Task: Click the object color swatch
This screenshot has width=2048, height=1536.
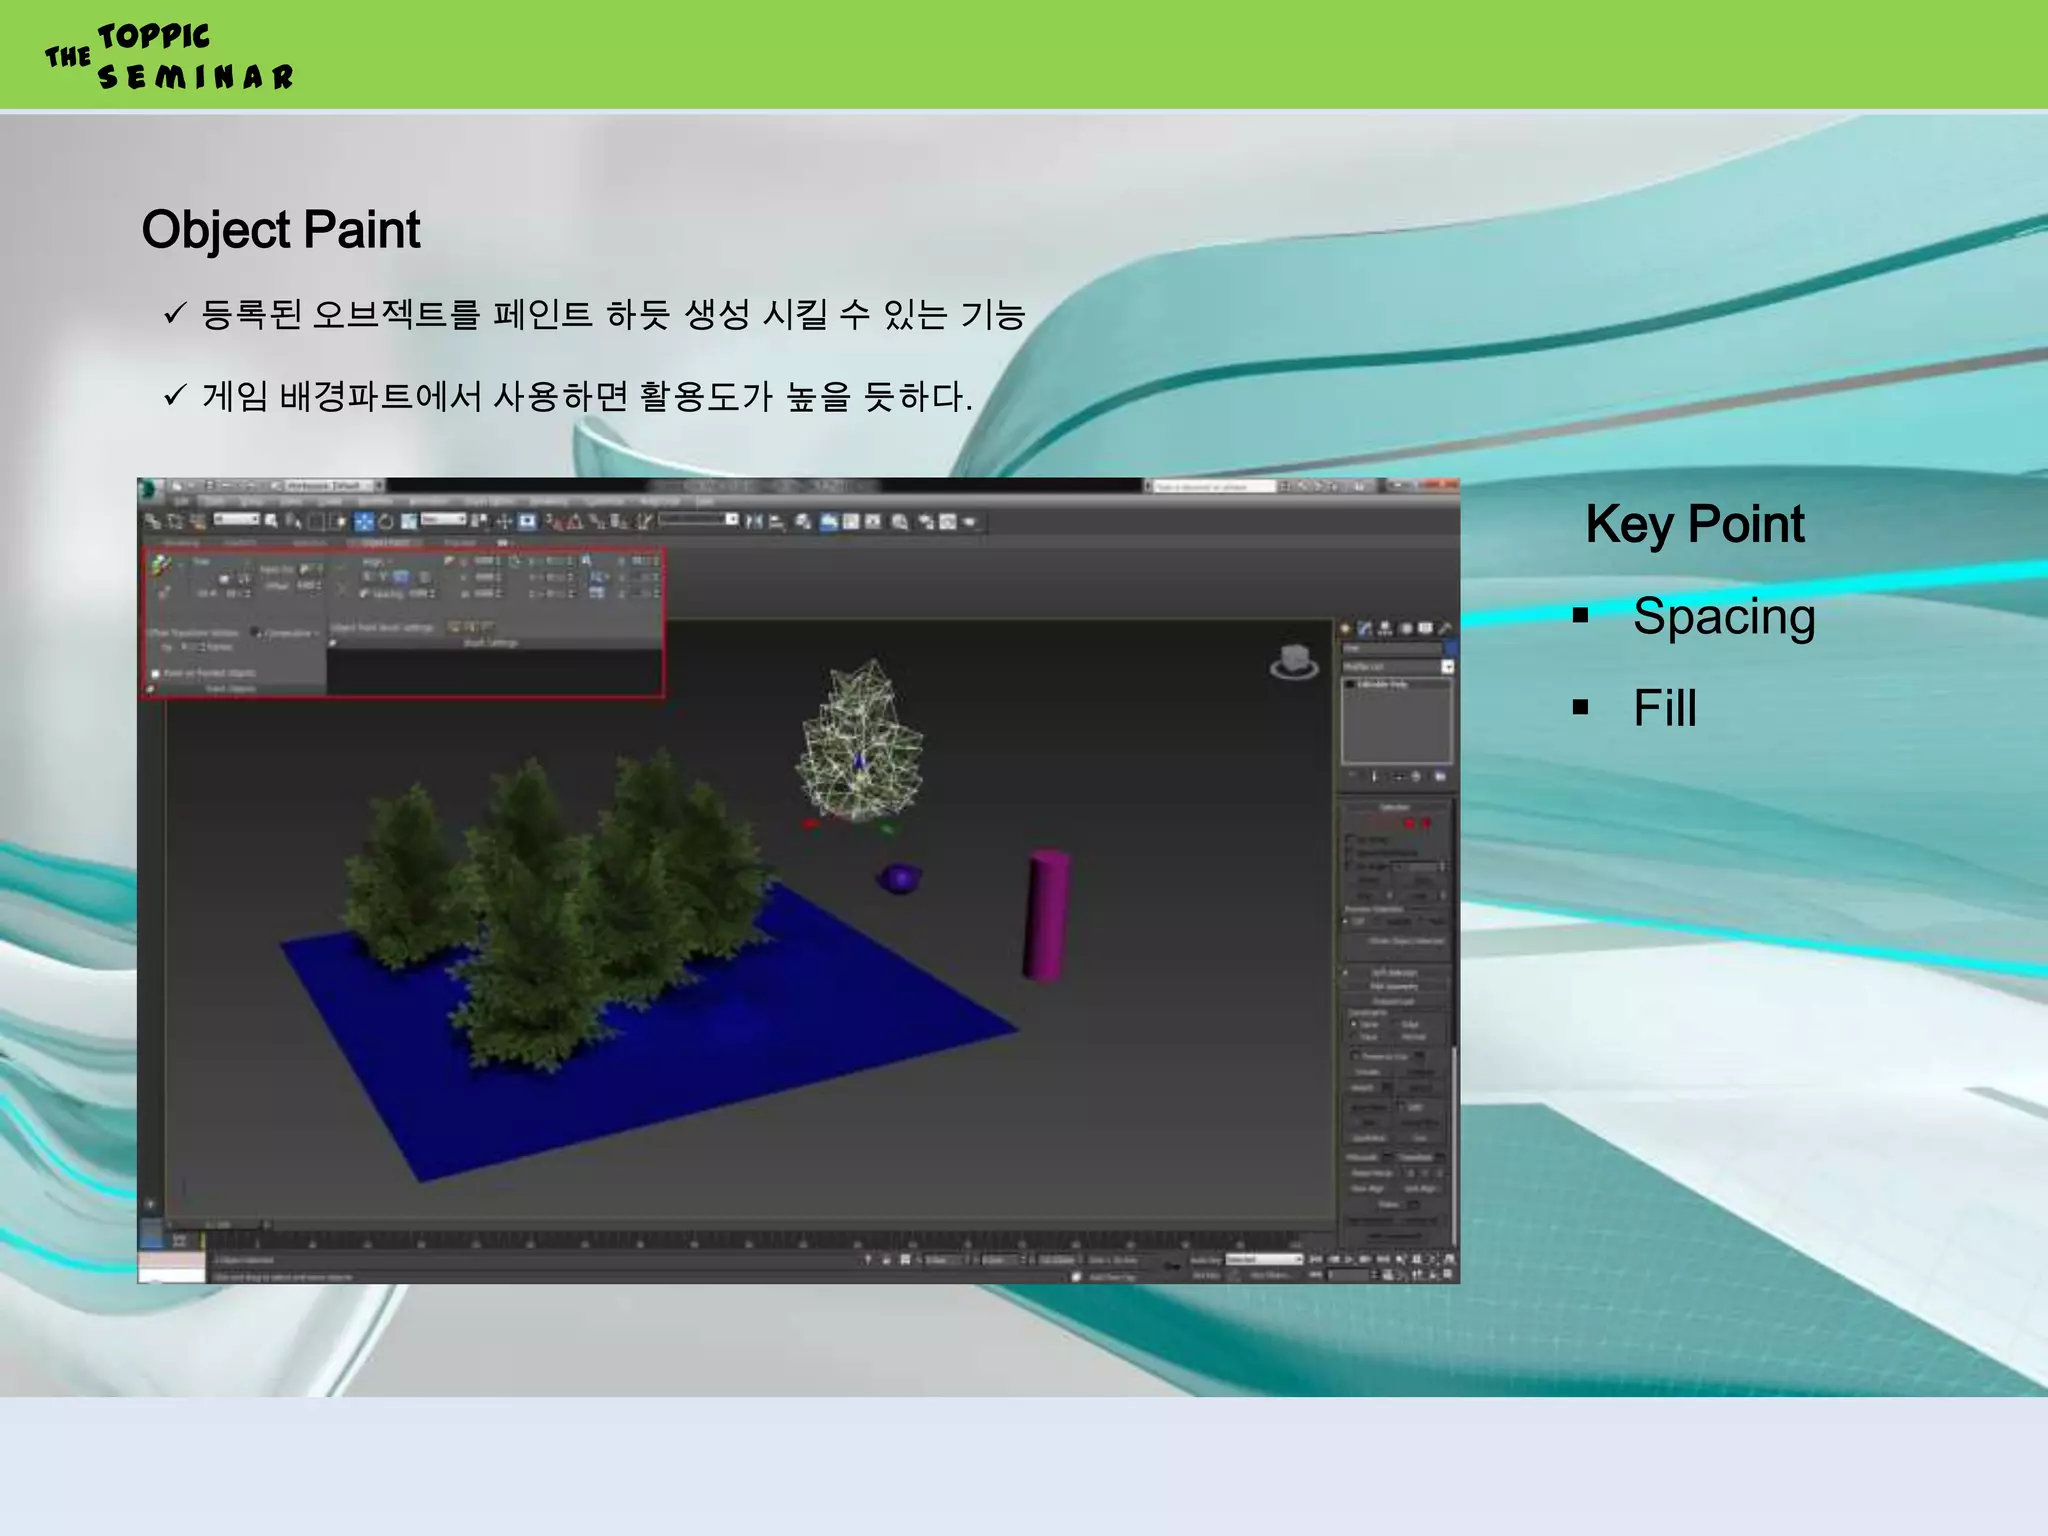Action: pyautogui.click(x=1450, y=648)
